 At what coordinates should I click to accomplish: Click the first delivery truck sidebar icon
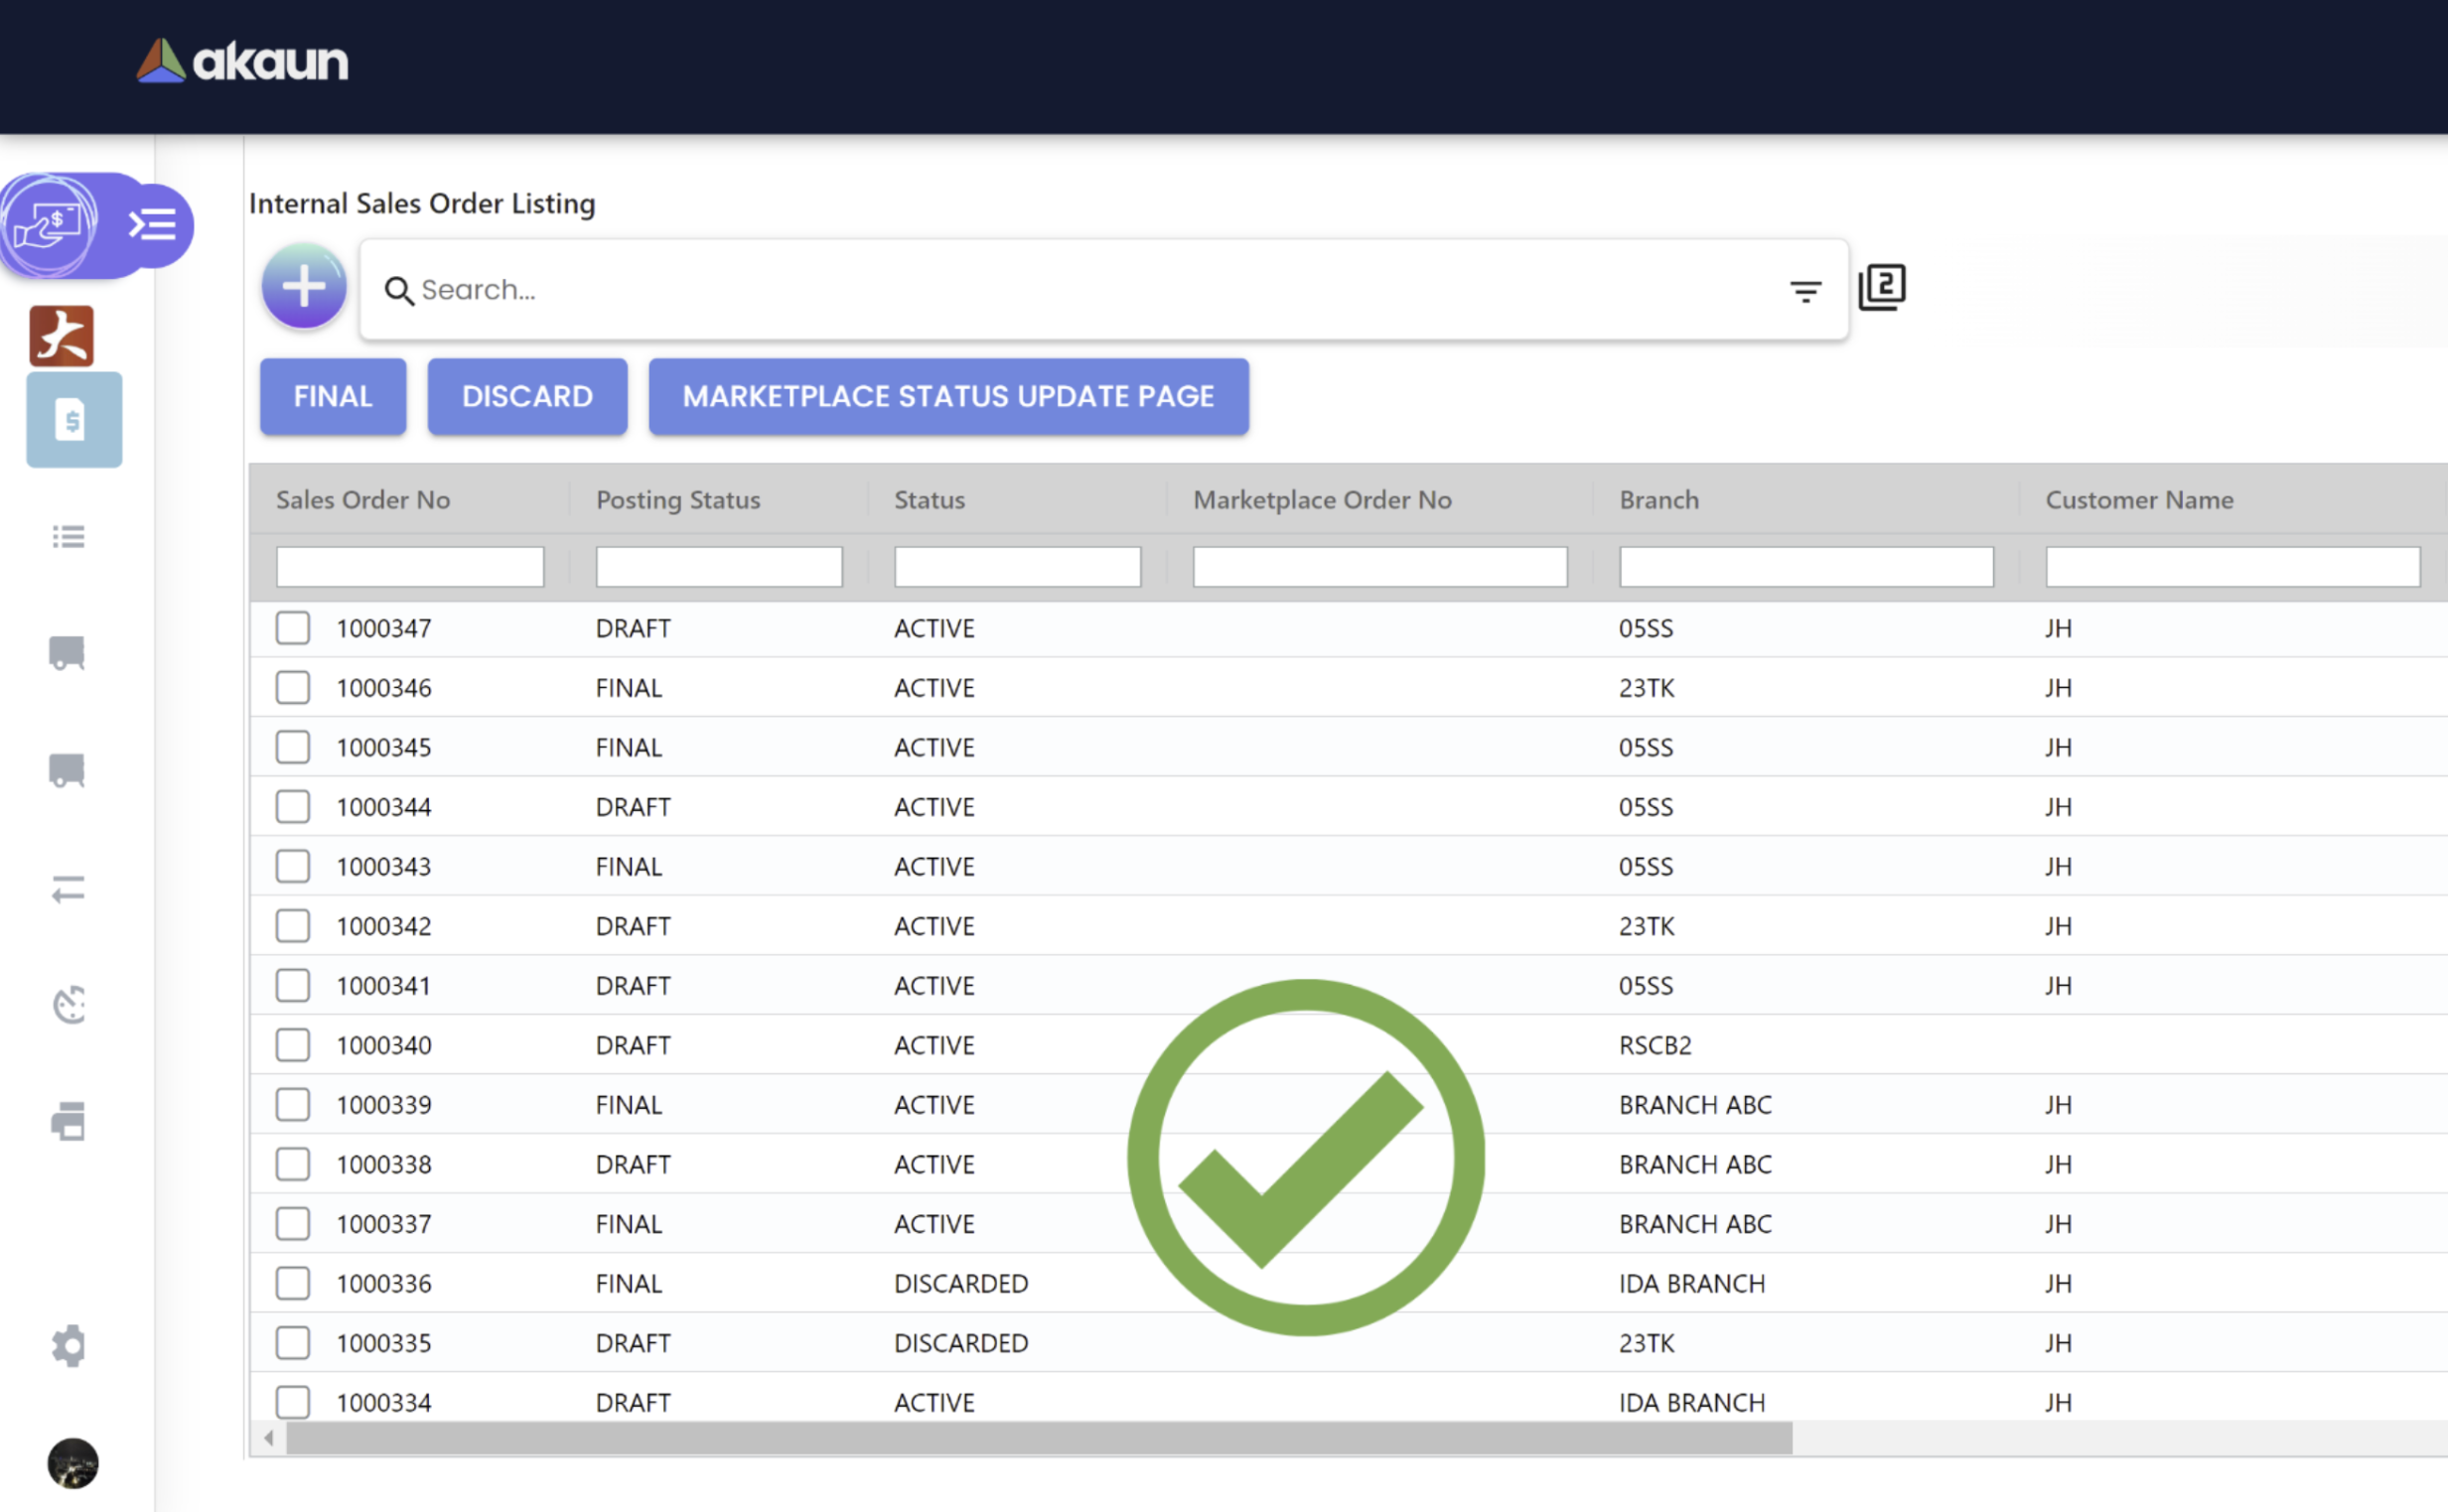(68, 653)
